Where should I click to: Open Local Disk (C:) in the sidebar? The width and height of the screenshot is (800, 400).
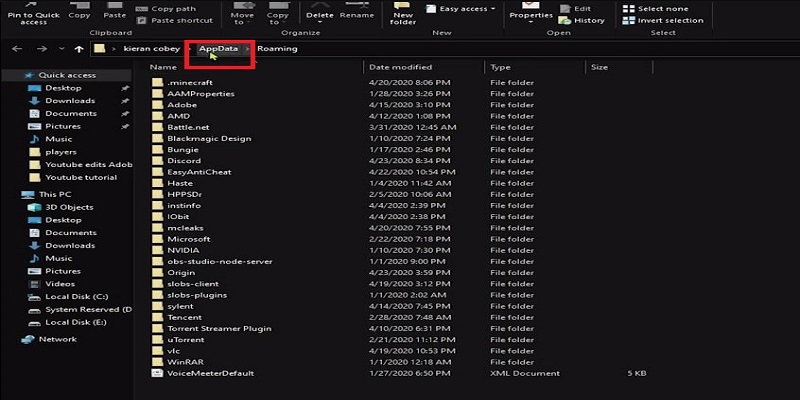point(77,296)
